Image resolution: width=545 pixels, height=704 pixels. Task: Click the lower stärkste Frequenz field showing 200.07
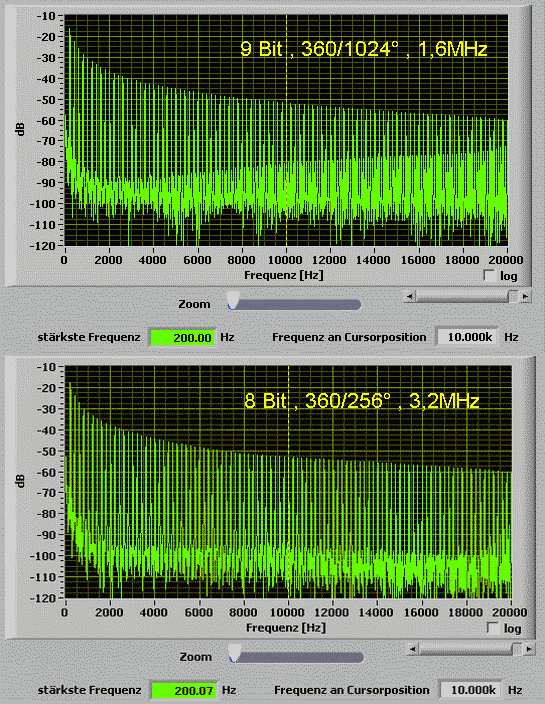(184, 690)
